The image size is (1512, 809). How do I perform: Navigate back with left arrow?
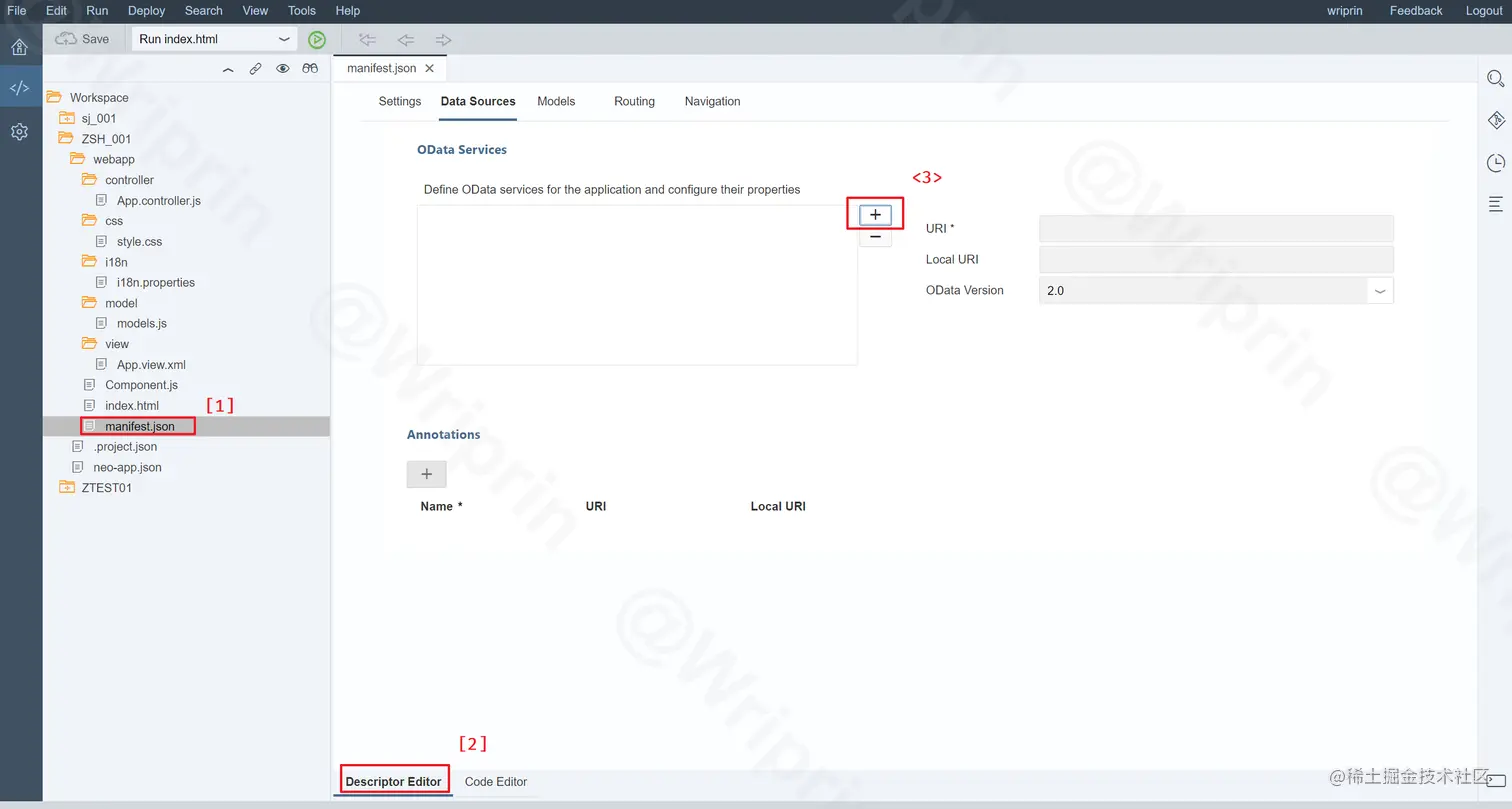pos(405,40)
